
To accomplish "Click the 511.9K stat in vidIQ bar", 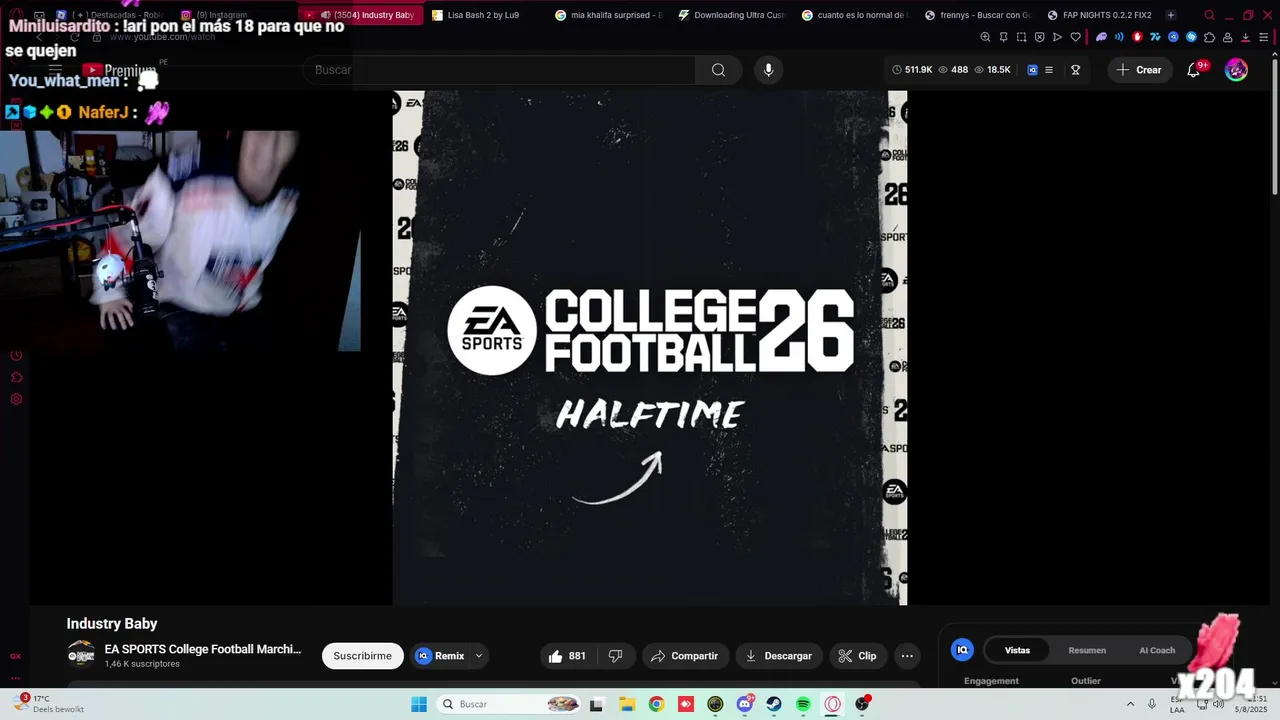I will point(912,70).
